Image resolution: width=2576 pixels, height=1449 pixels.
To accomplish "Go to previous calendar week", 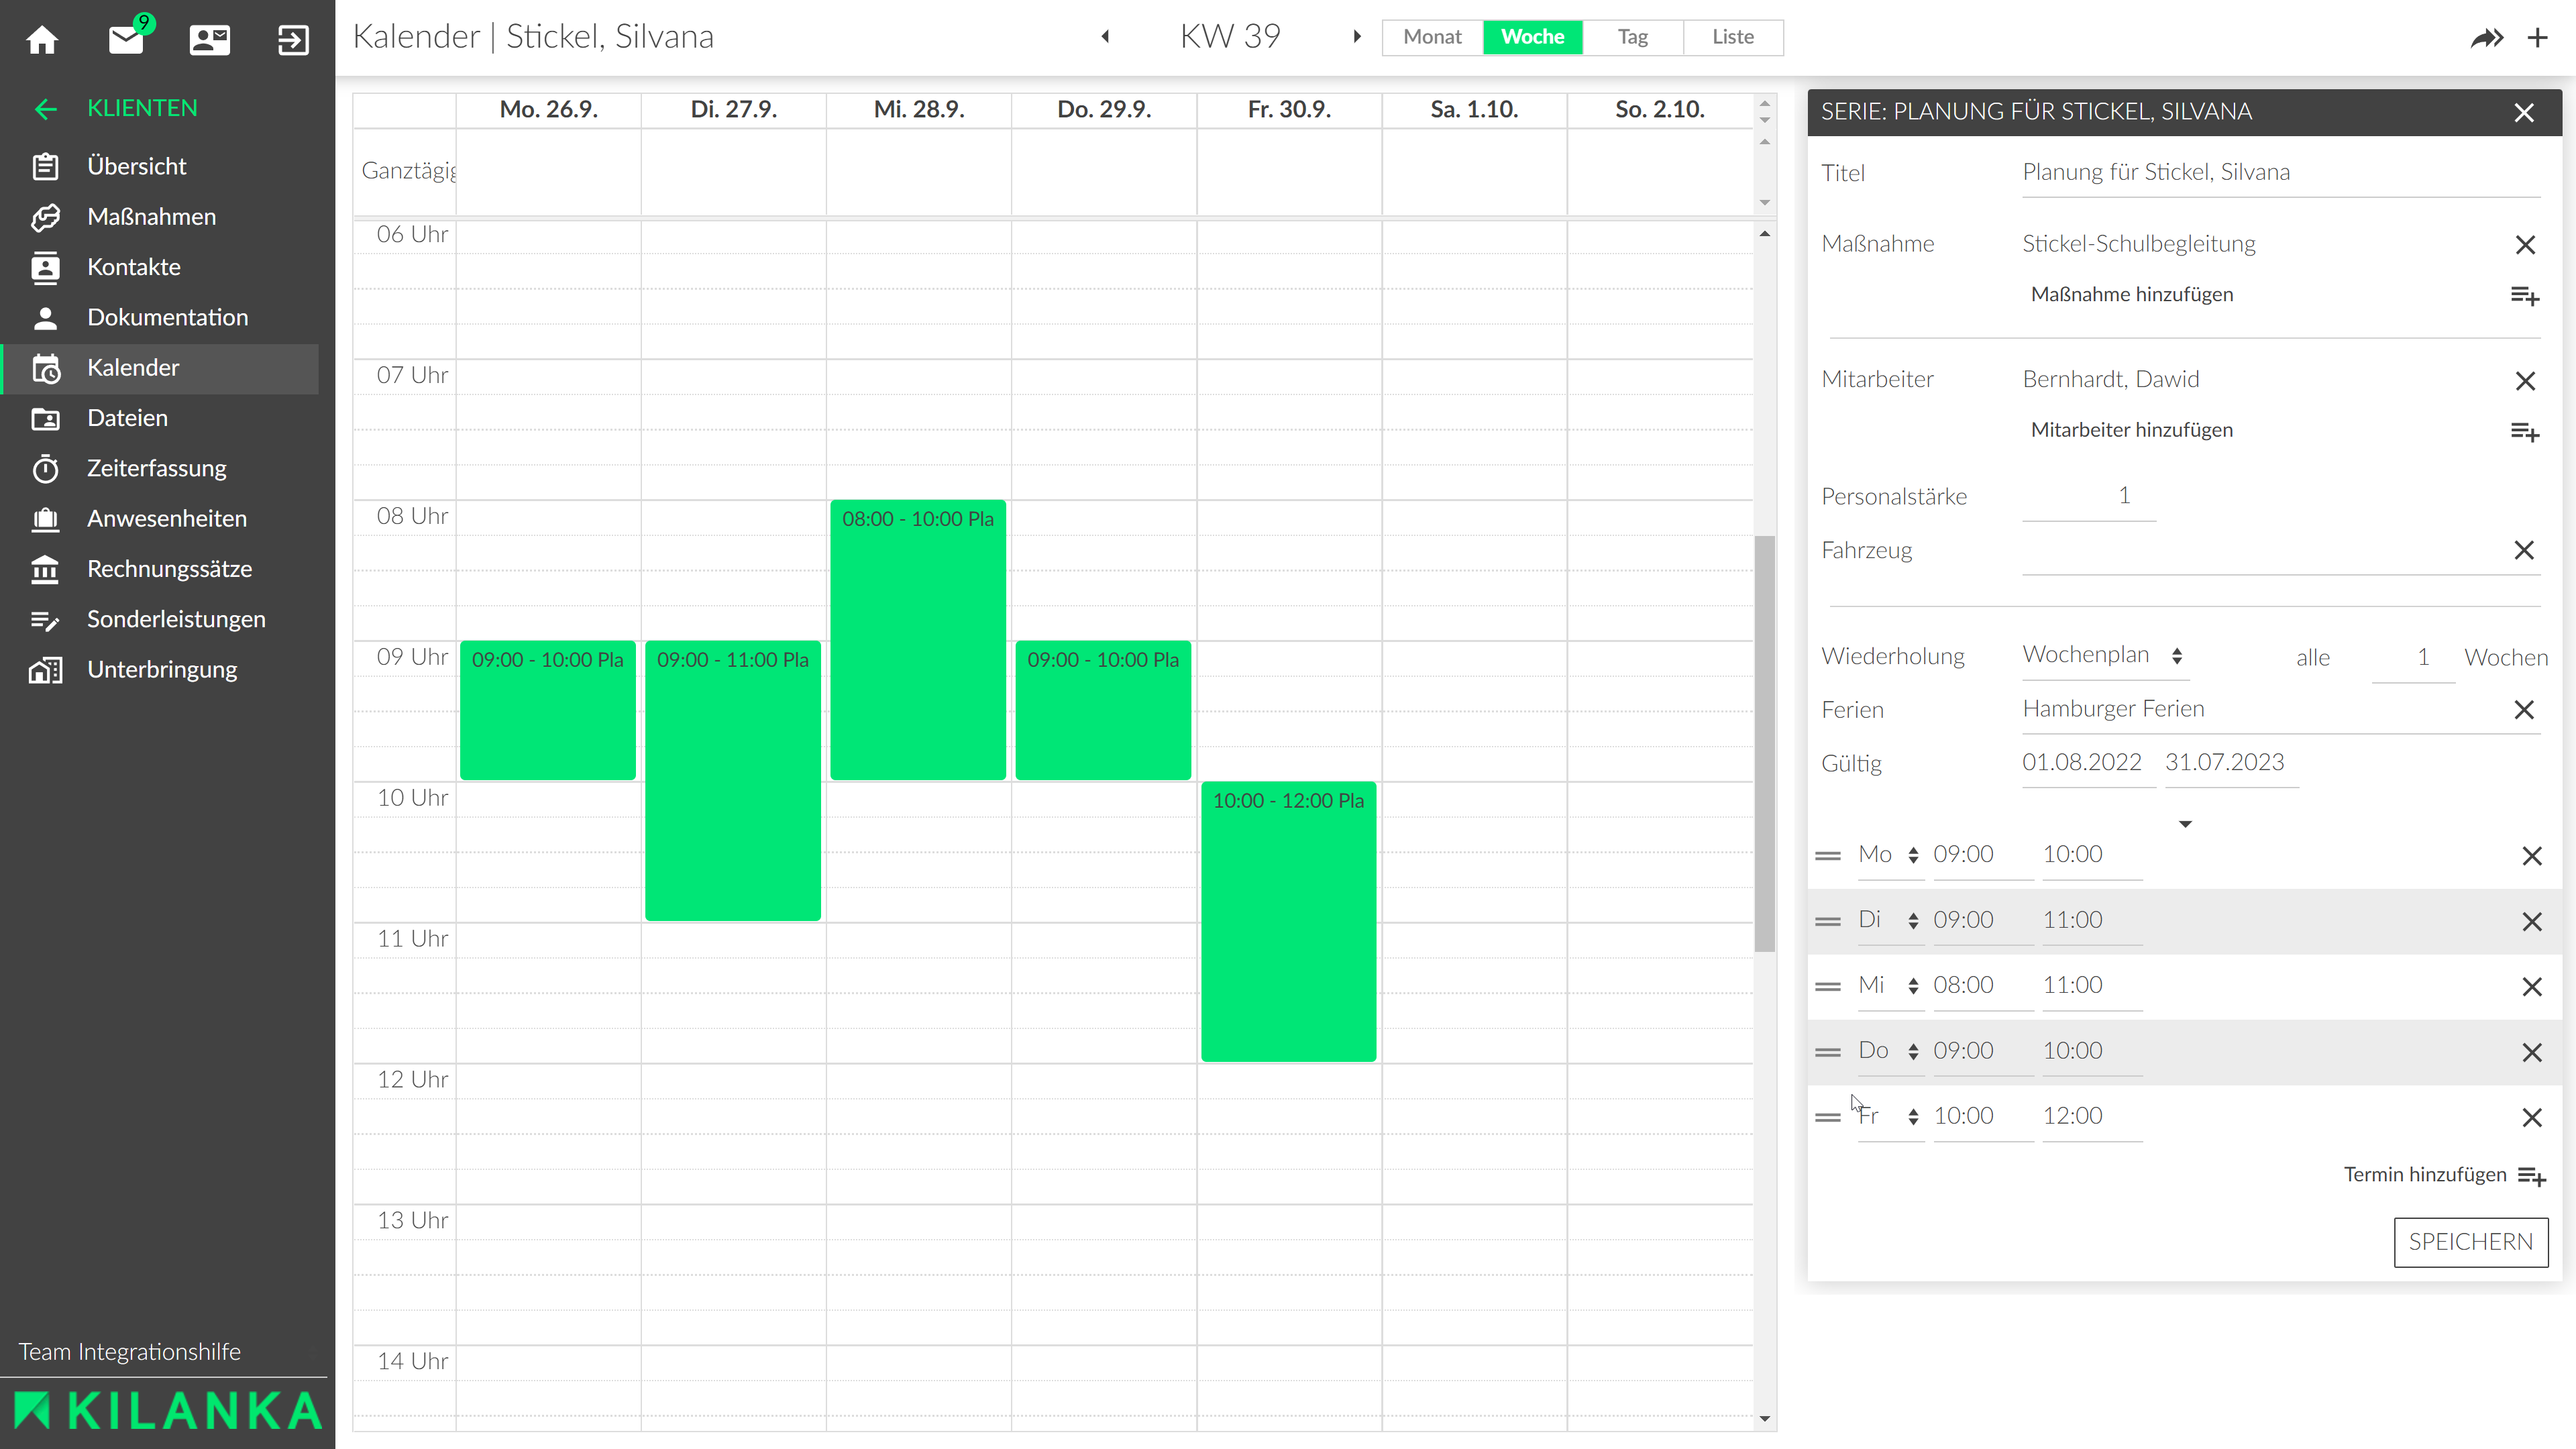I will click(x=1105, y=37).
